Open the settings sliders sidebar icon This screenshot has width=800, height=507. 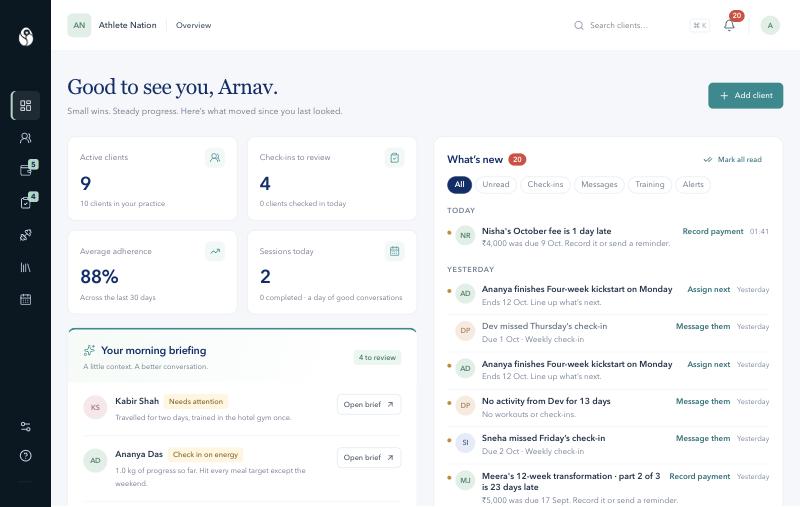26,426
